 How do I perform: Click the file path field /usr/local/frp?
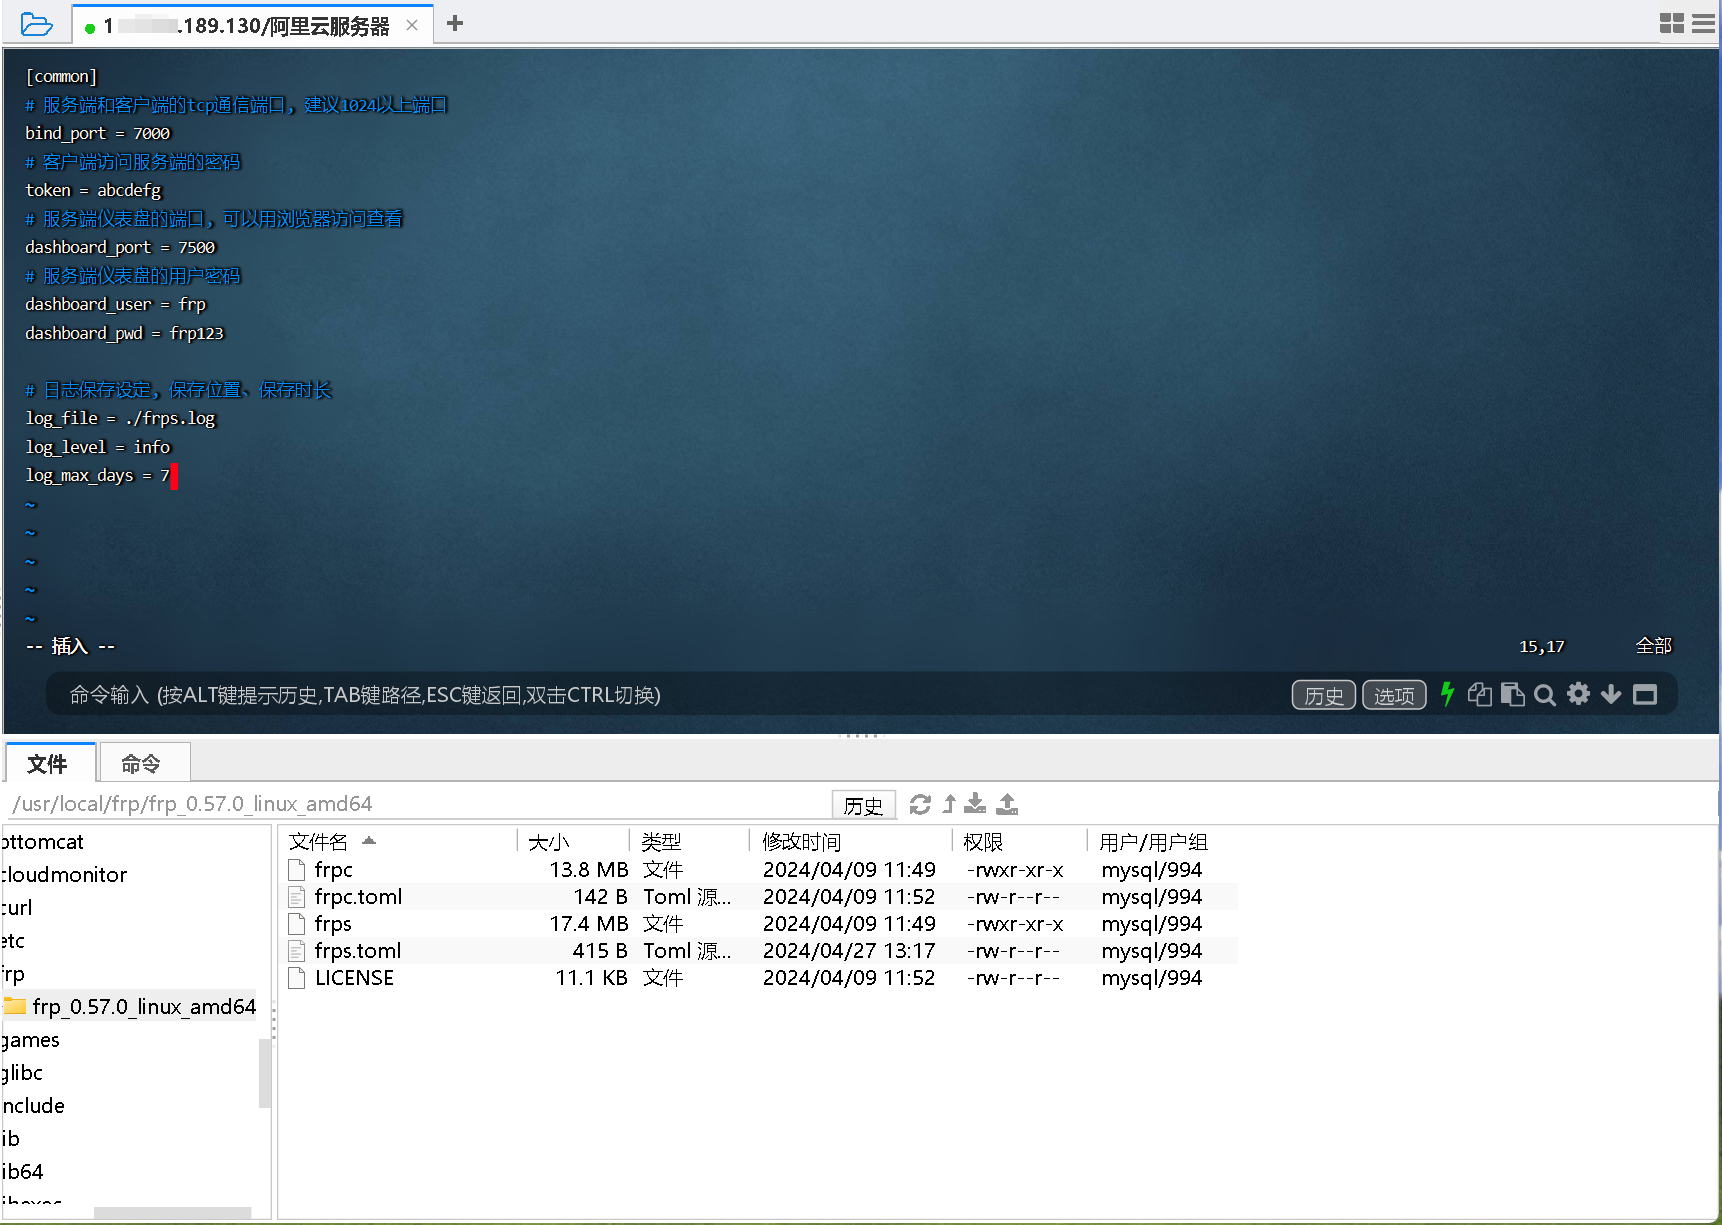pos(420,804)
